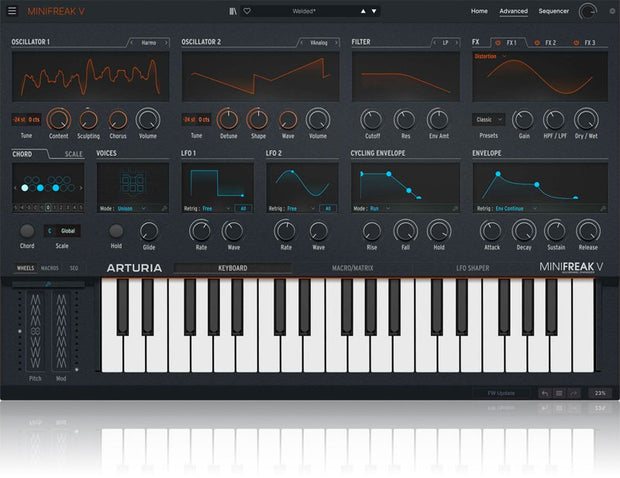Open Voices Mode Unison dropdown

[132, 208]
